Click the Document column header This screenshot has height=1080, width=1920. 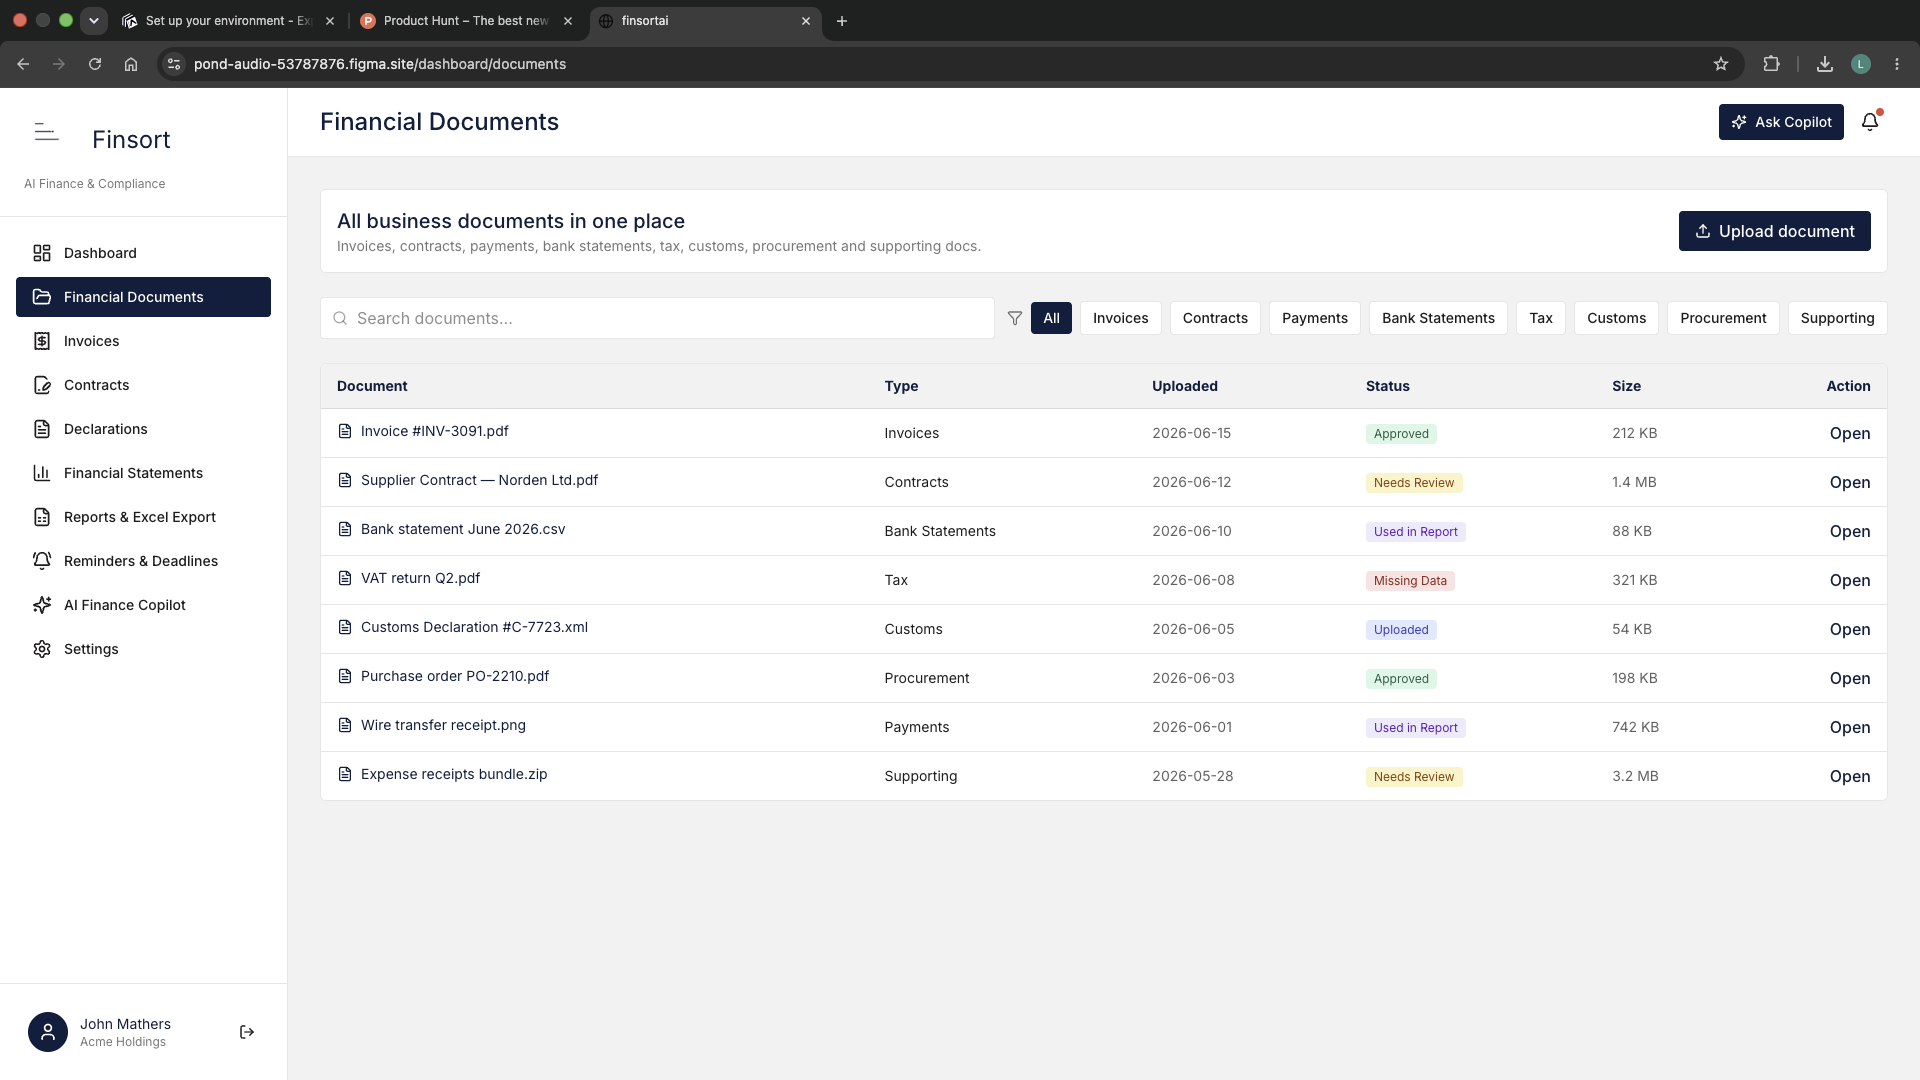click(372, 386)
